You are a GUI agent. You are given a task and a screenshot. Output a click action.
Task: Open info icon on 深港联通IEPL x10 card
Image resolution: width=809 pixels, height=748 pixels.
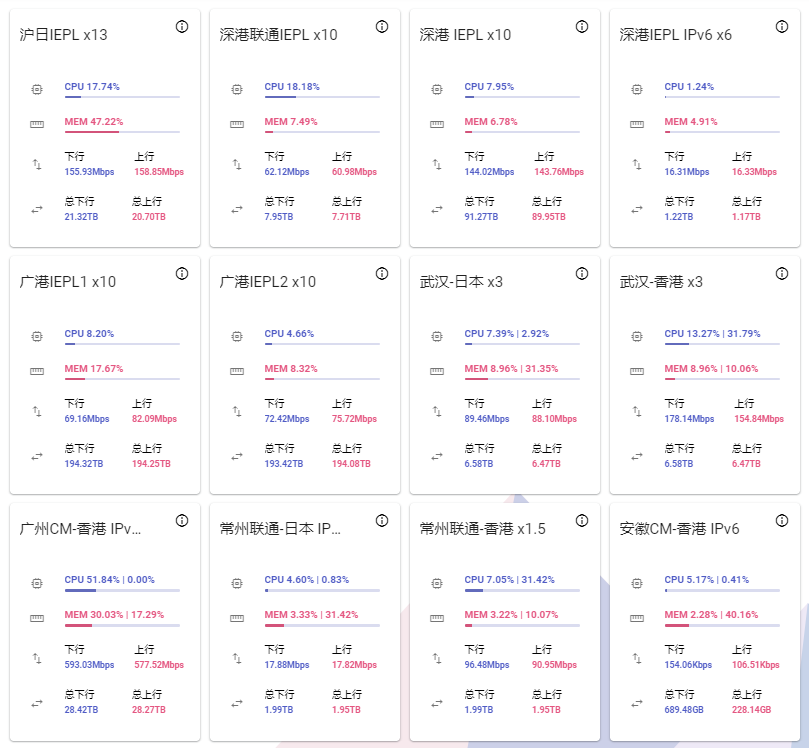tap(381, 27)
